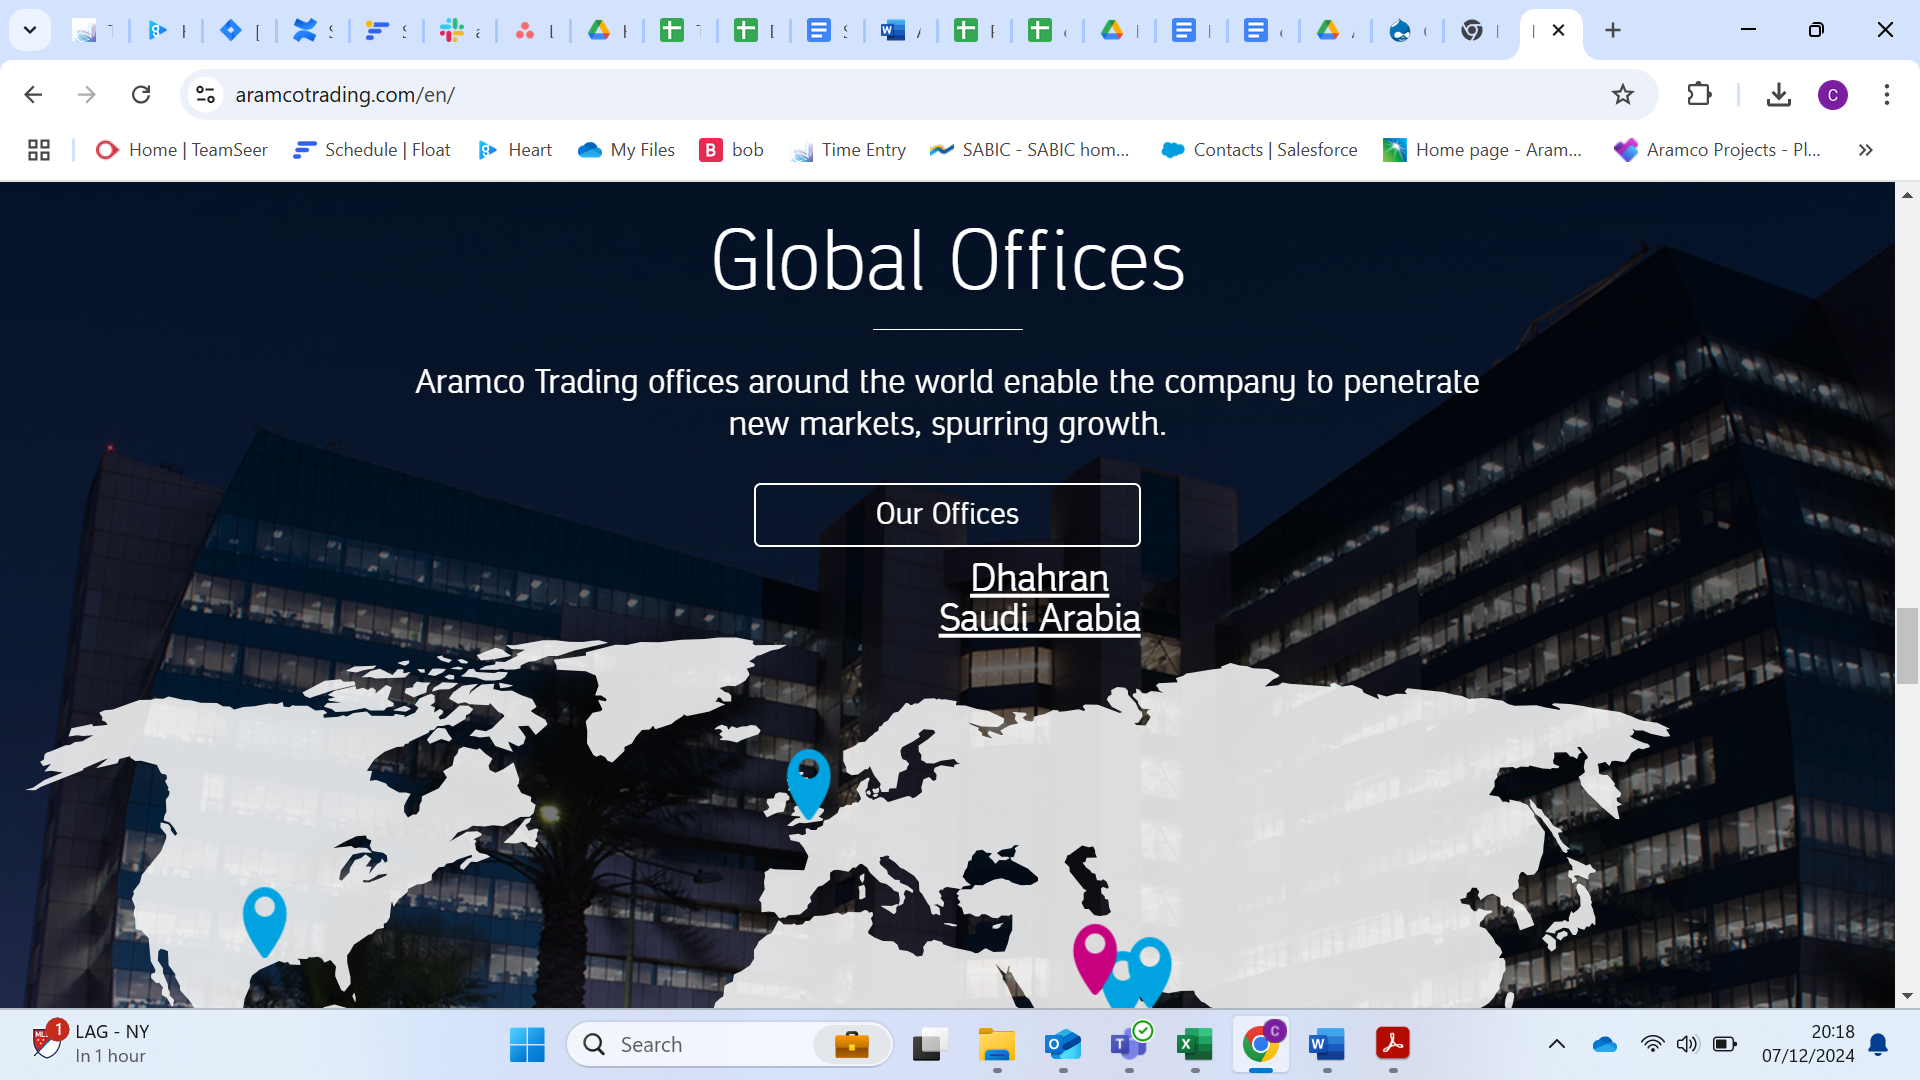This screenshot has width=1920, height=1080.
Task: Open Microsoft Teams from the taskbar
Action: (x=1129, y=1044)
